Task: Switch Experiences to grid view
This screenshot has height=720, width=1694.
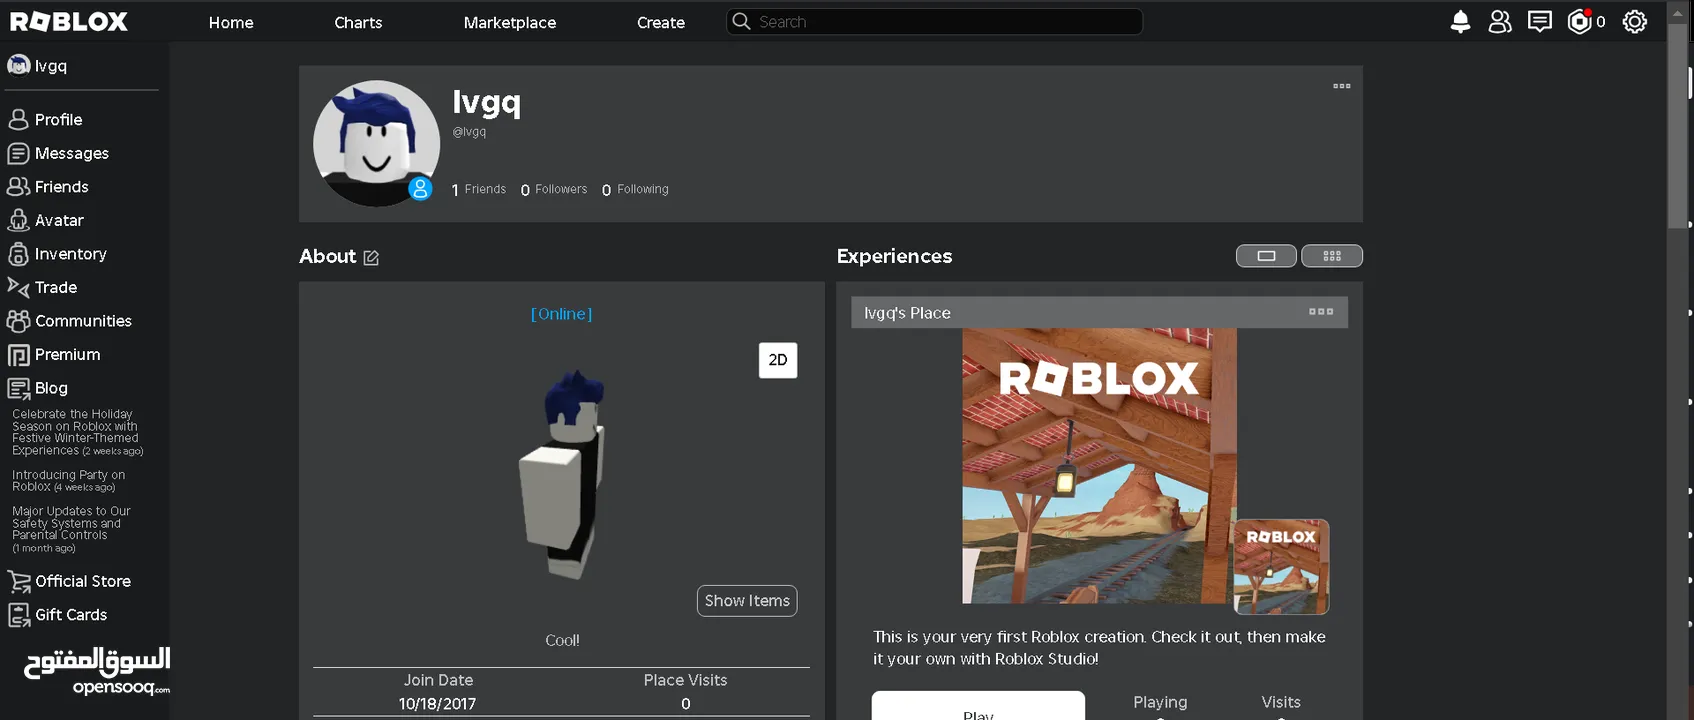Action: pyautogui.click(x=1332, y=256)
